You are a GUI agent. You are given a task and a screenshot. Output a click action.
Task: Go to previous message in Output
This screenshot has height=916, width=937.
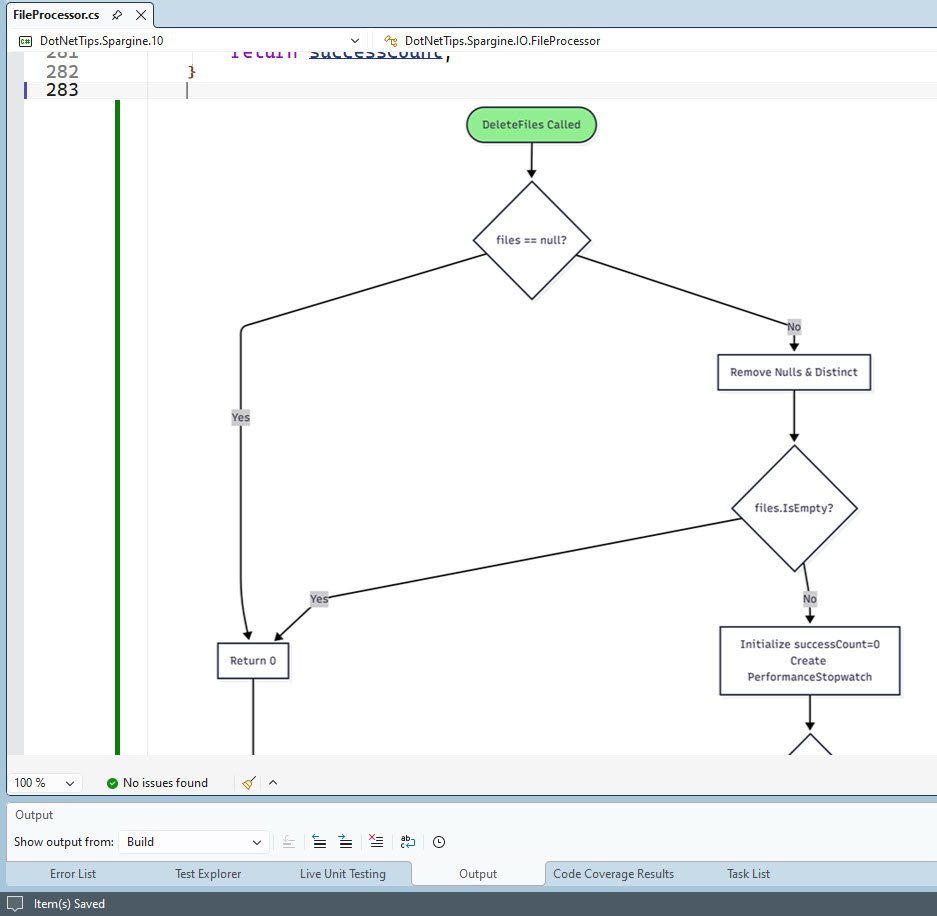pyautogui.click(x=319, y=842)
